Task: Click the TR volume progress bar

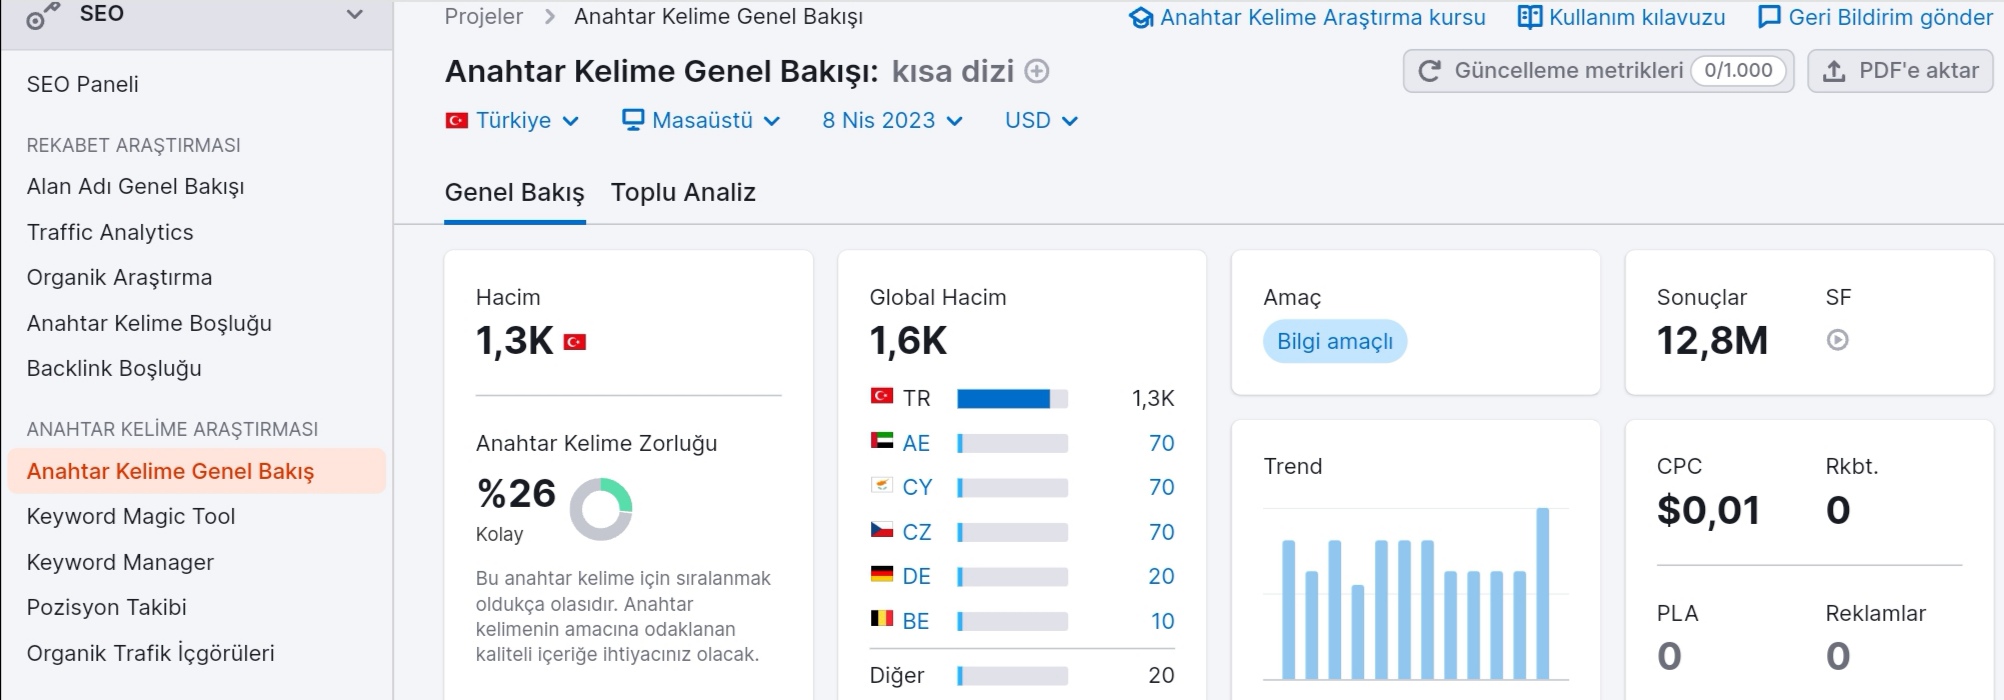Action: pyautogui.click(x=1012, y=399)
